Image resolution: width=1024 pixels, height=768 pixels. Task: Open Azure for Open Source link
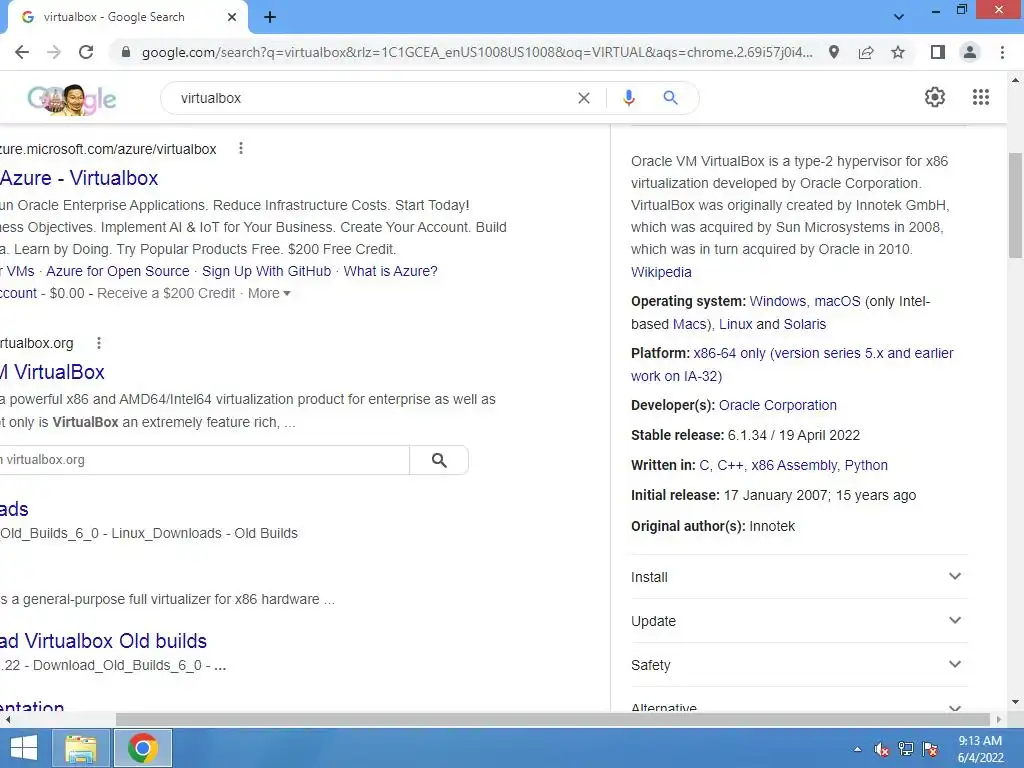(x=118, y=271)
